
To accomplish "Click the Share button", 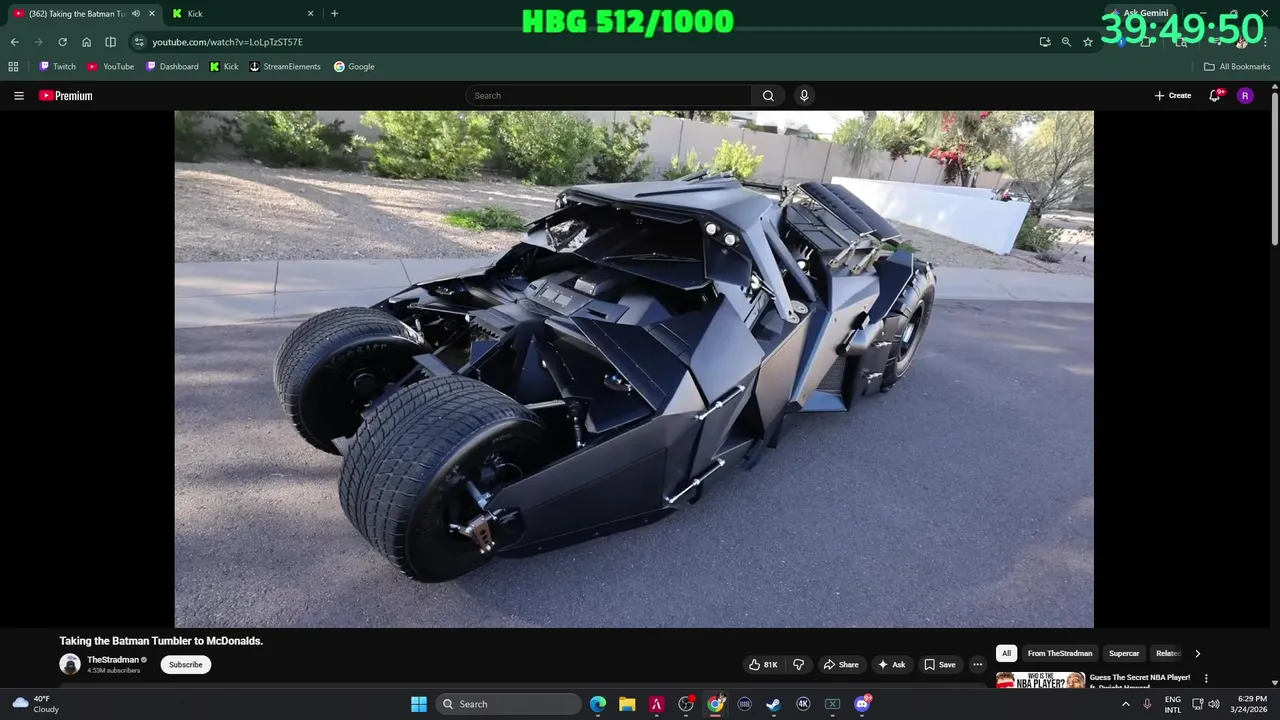I will tap(841, 665).
